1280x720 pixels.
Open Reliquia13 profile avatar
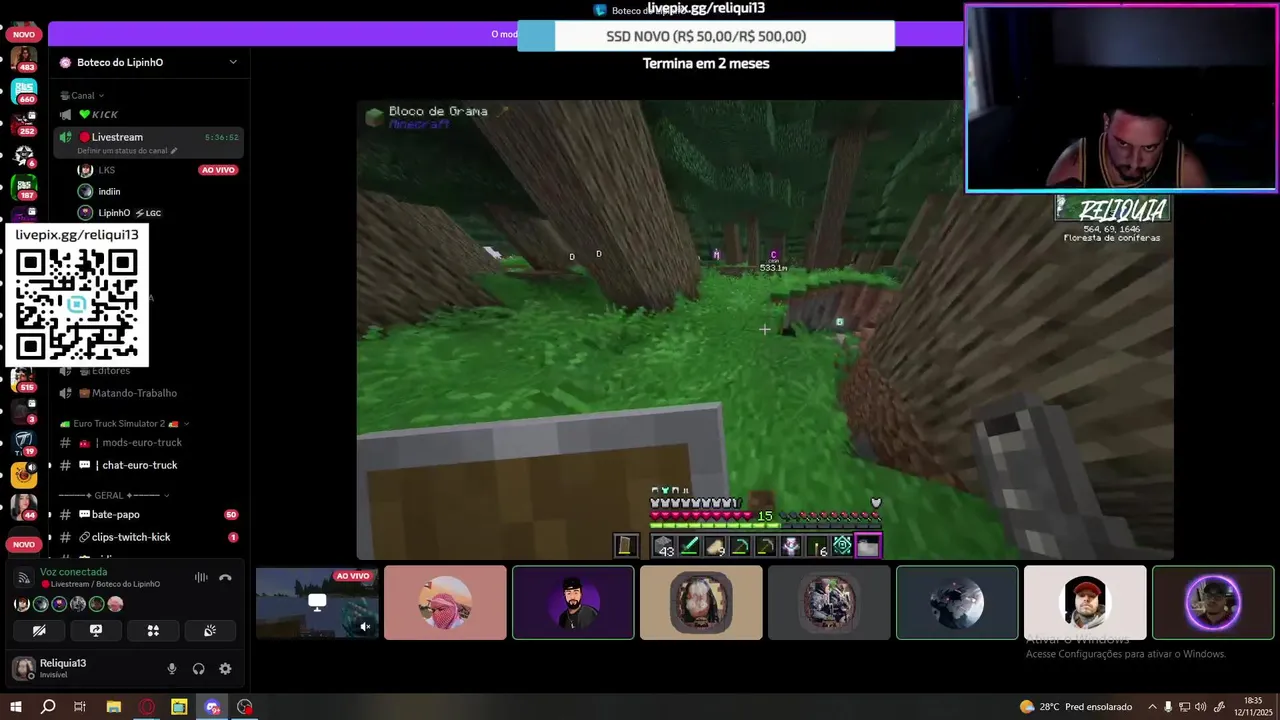pos(23,668)
